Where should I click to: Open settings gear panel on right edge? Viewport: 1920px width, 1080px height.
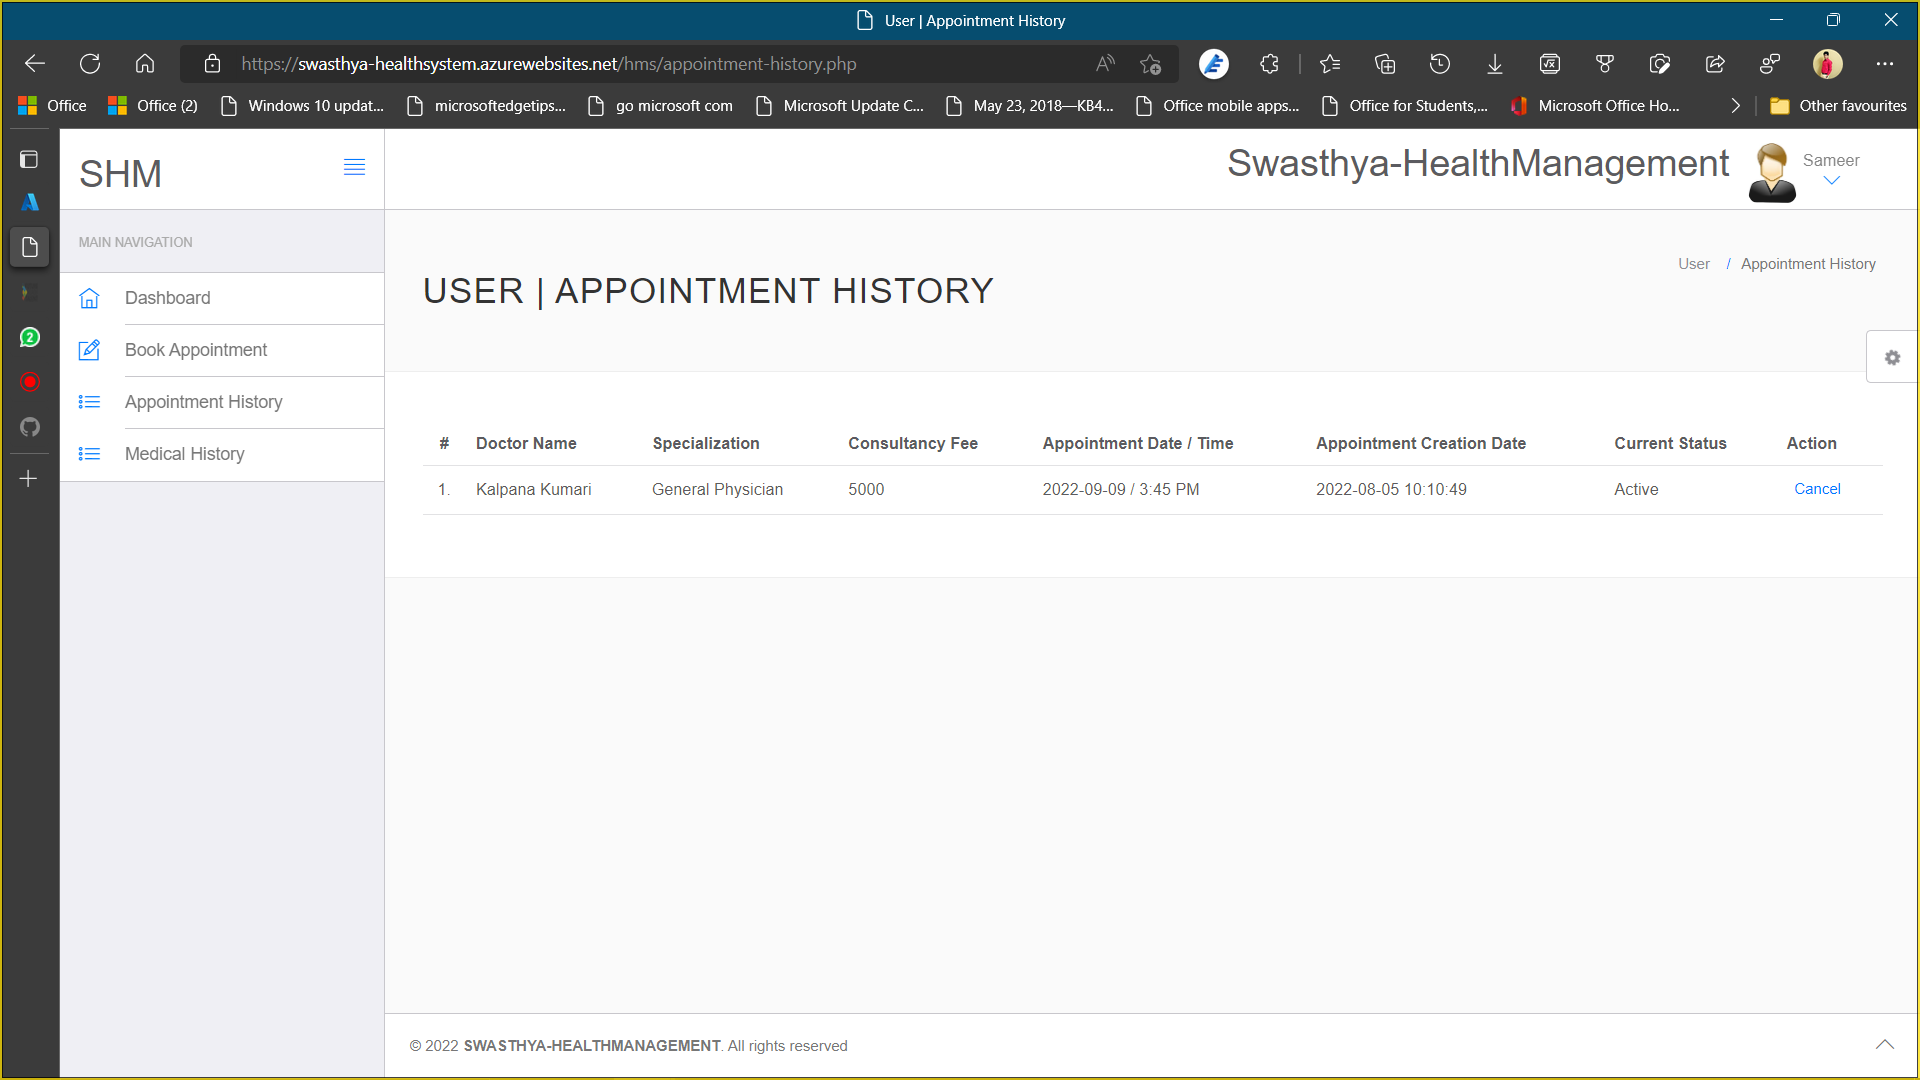[1892, 357]
